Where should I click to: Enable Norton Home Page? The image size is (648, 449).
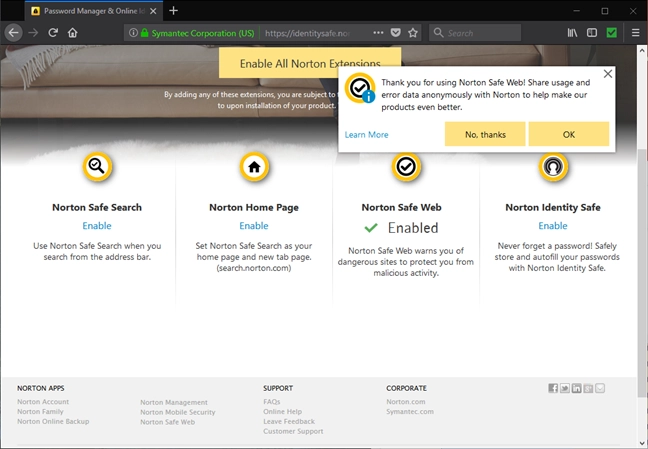tap(254, 226)
